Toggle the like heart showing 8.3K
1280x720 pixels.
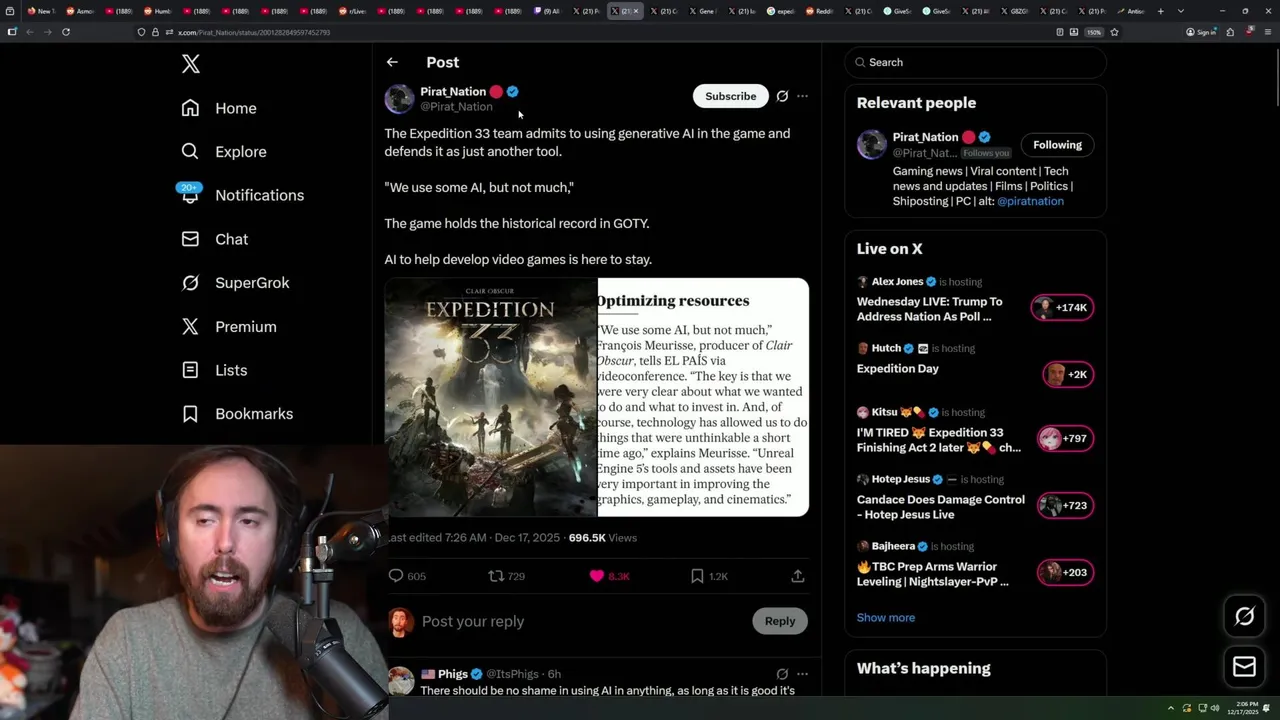[597, 576]
